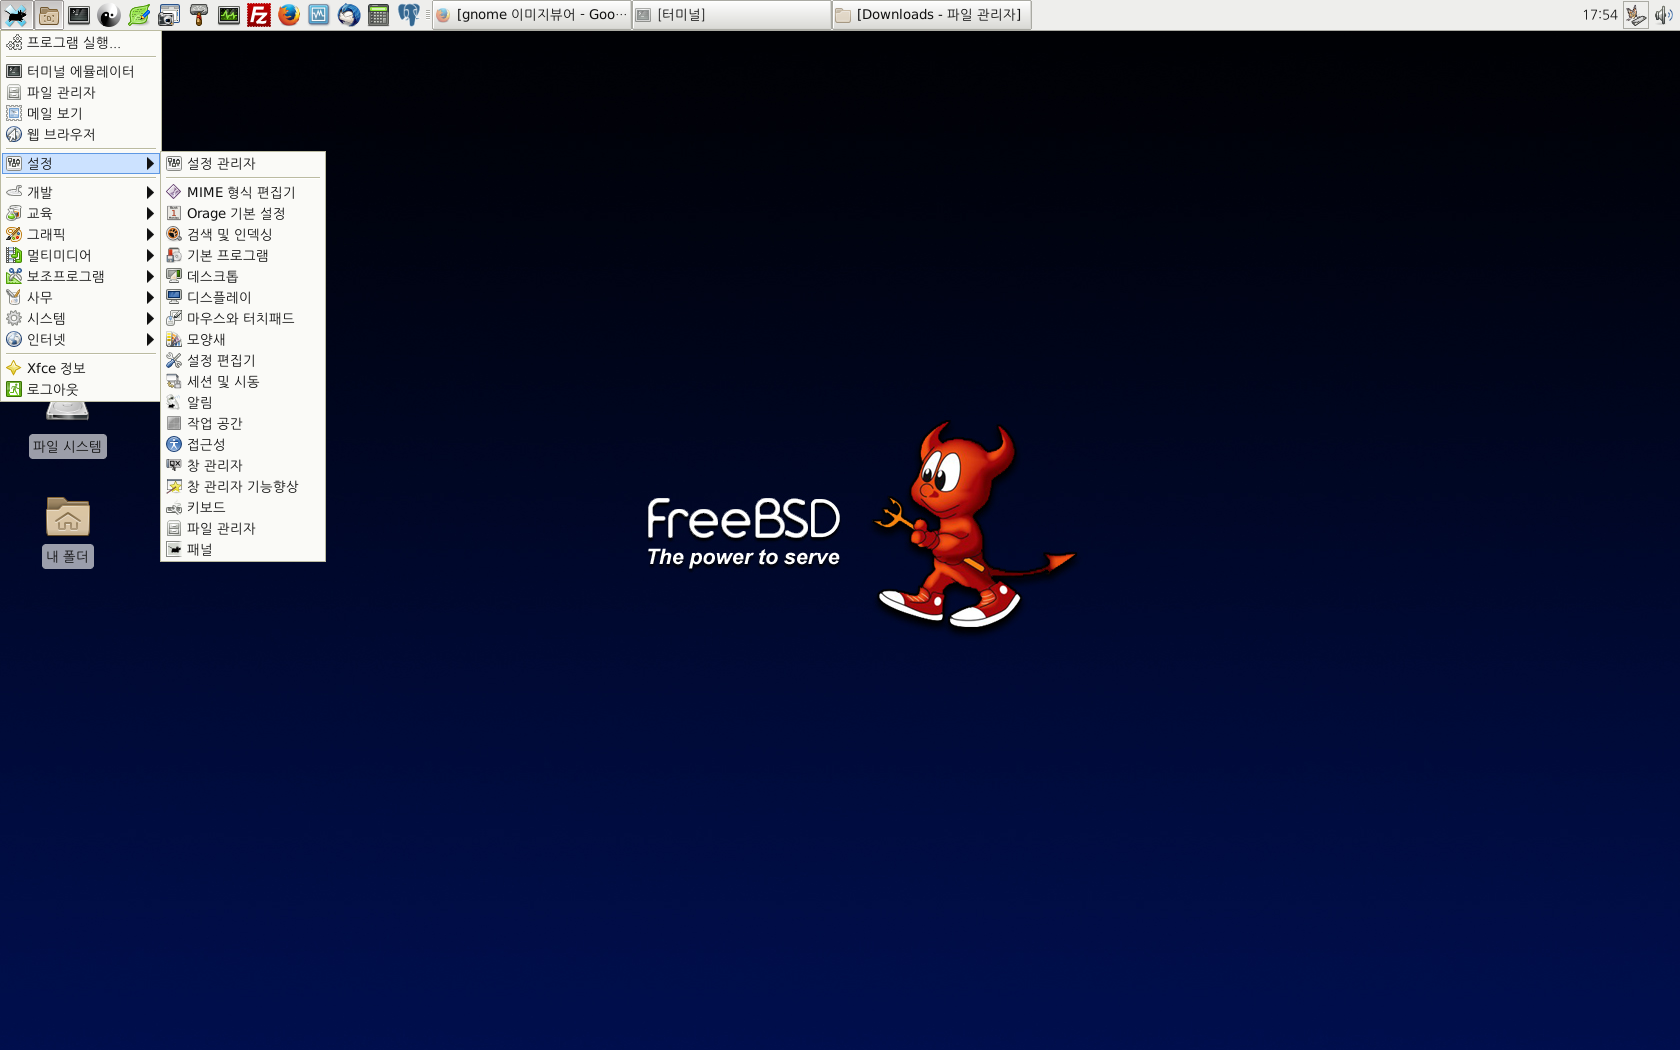Open 파일 관리자 in settings submenu
The image size is (1680, 1050).
(243, 528)
